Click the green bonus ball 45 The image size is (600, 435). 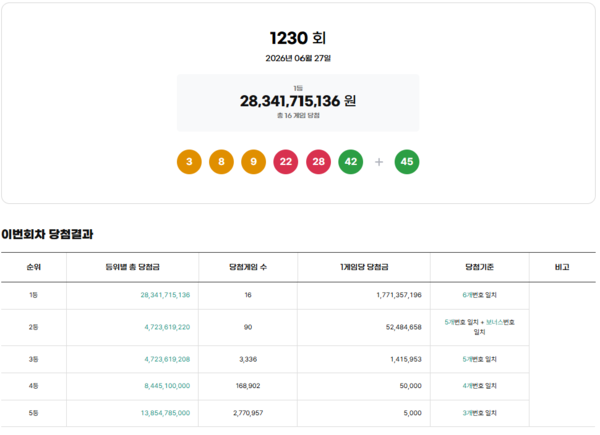tap(407, 162)
